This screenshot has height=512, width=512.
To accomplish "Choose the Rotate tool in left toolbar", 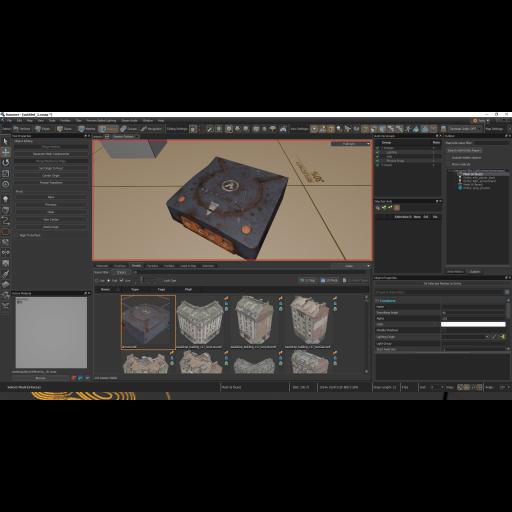I will (6, 163).
